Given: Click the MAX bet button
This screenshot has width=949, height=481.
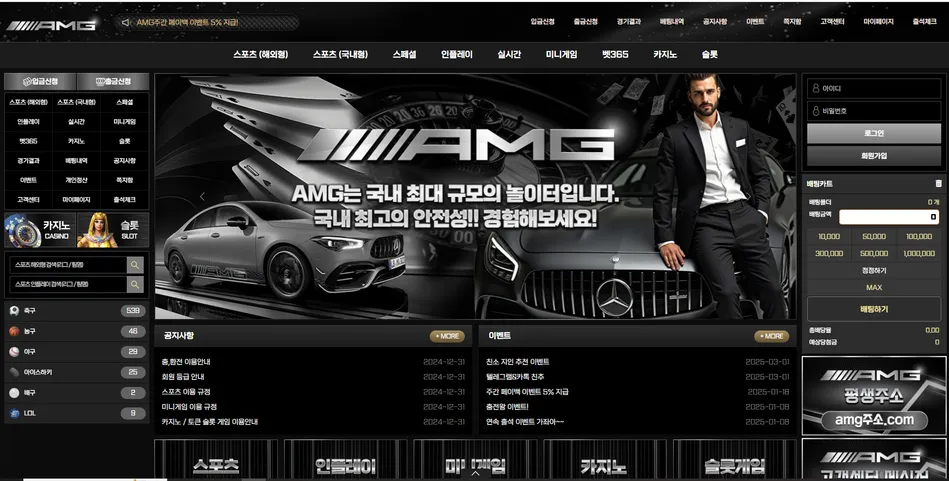Looking at the screenshot, I should point(873,287).
